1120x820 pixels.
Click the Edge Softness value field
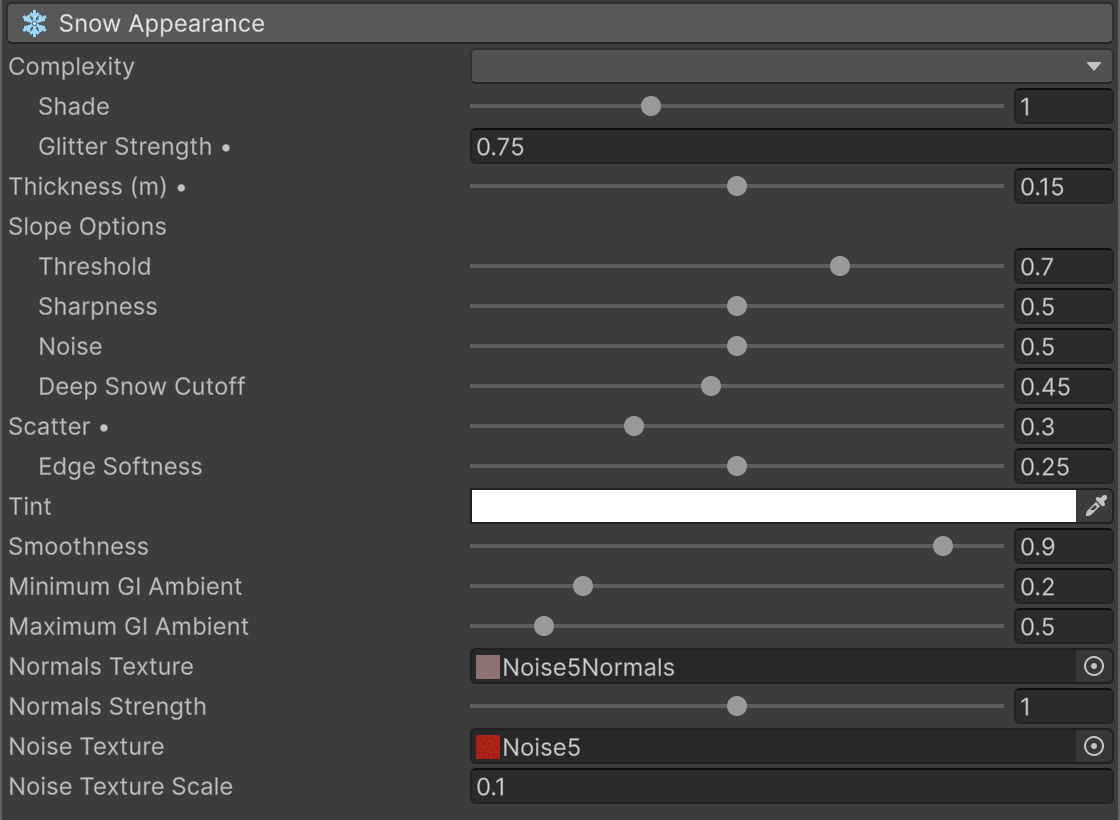tap(1064, 466)
